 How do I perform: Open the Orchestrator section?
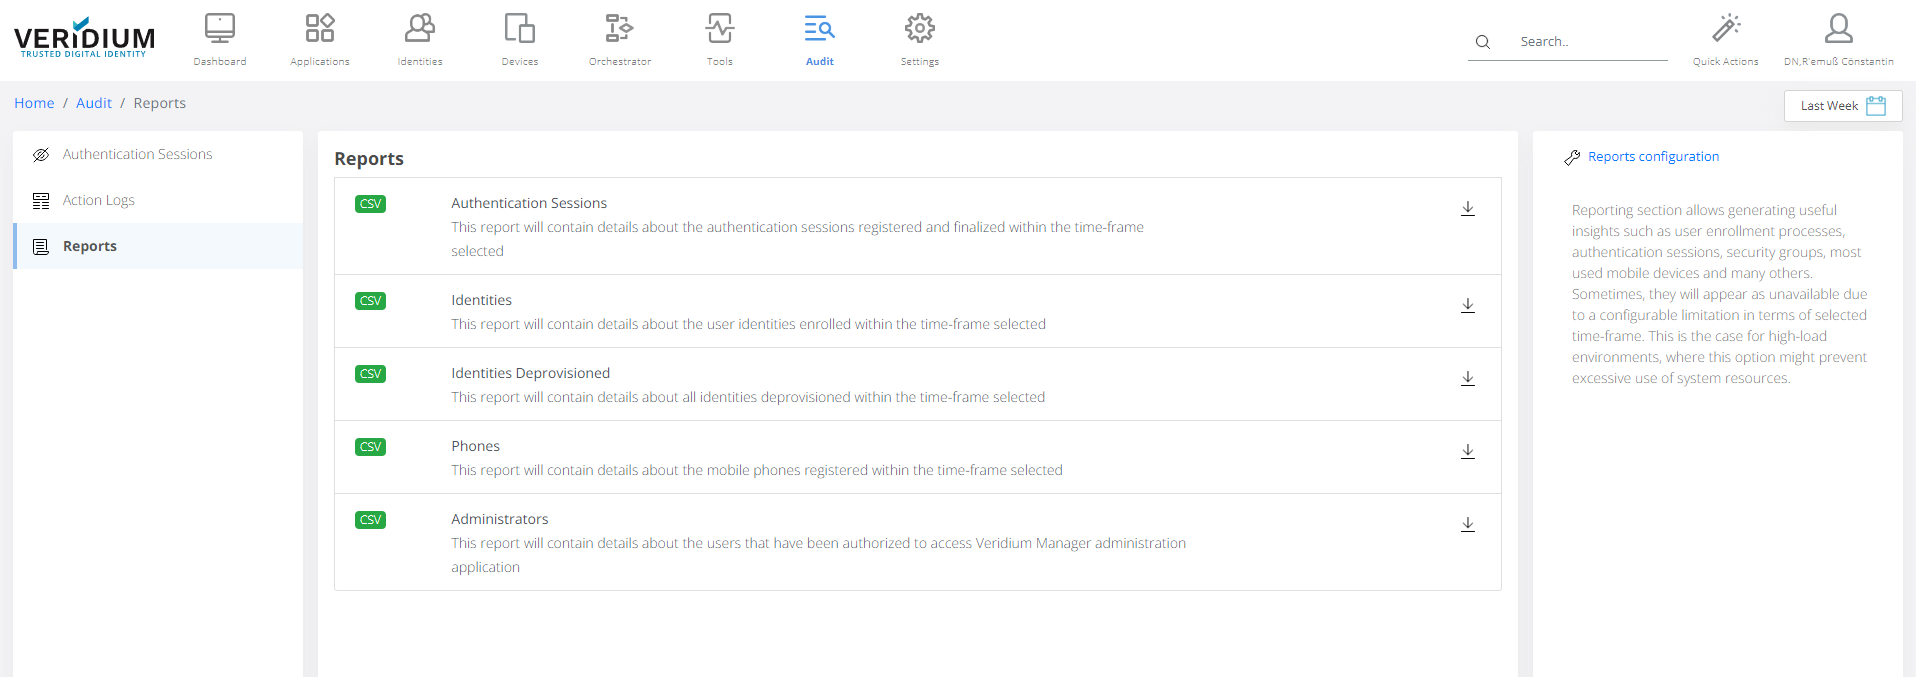pos(620,30)
